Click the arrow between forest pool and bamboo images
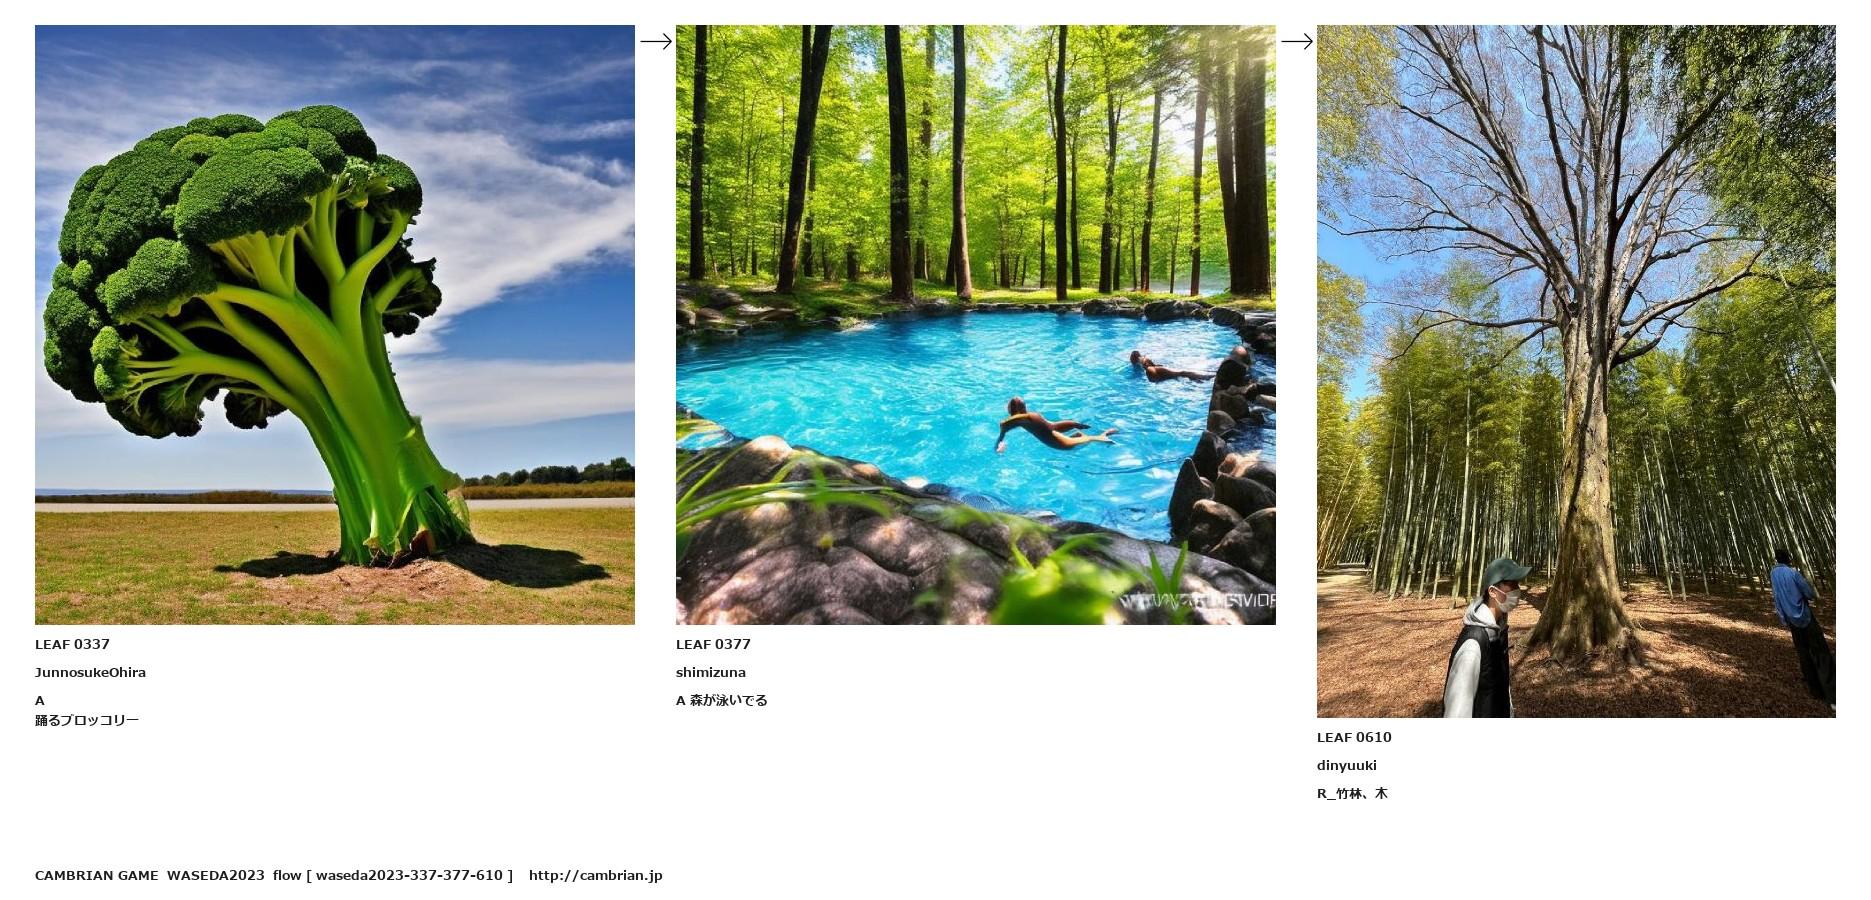This screenshot has width=1871, height=900. (x=1297, y=41)
